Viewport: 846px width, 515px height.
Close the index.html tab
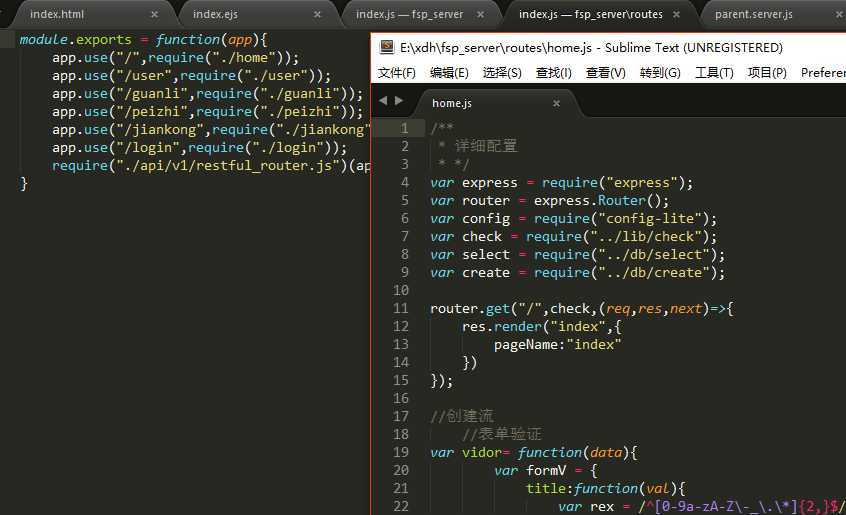(154, 15)
